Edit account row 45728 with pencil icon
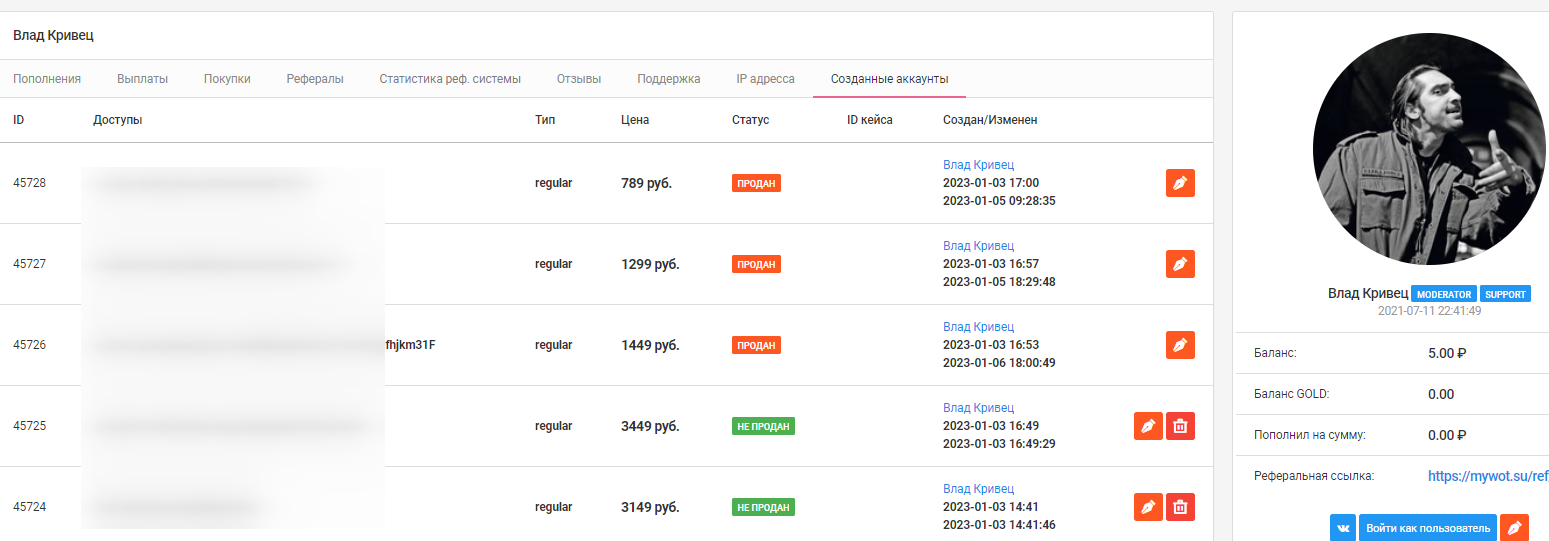Screen dimensions: 1549x541 point(1180,183)
